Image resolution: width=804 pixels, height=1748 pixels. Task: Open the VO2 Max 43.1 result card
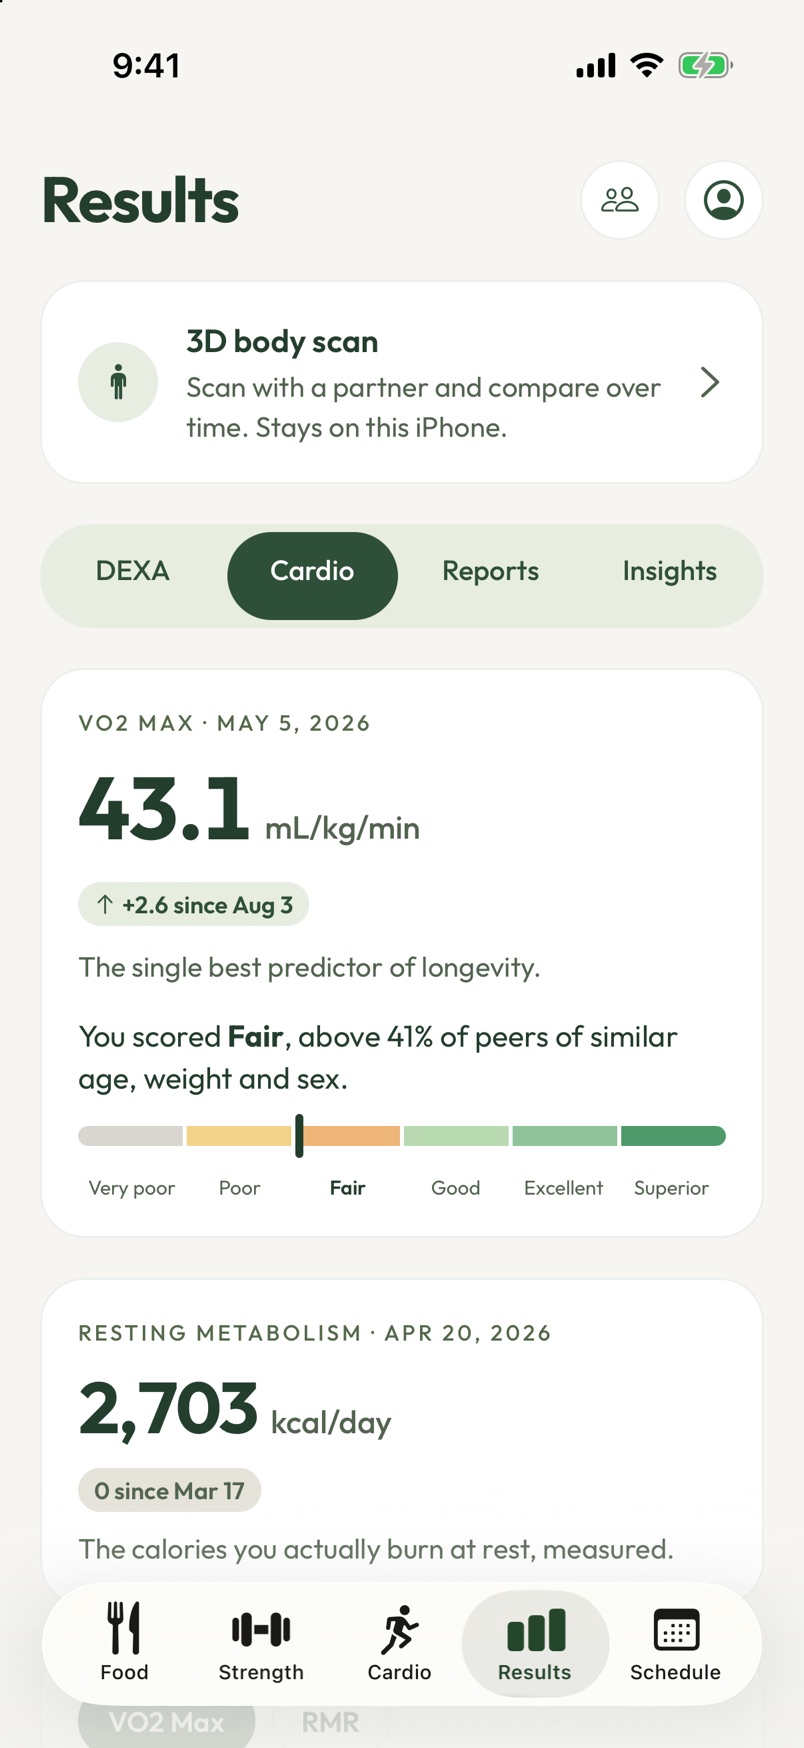[402, 953]
